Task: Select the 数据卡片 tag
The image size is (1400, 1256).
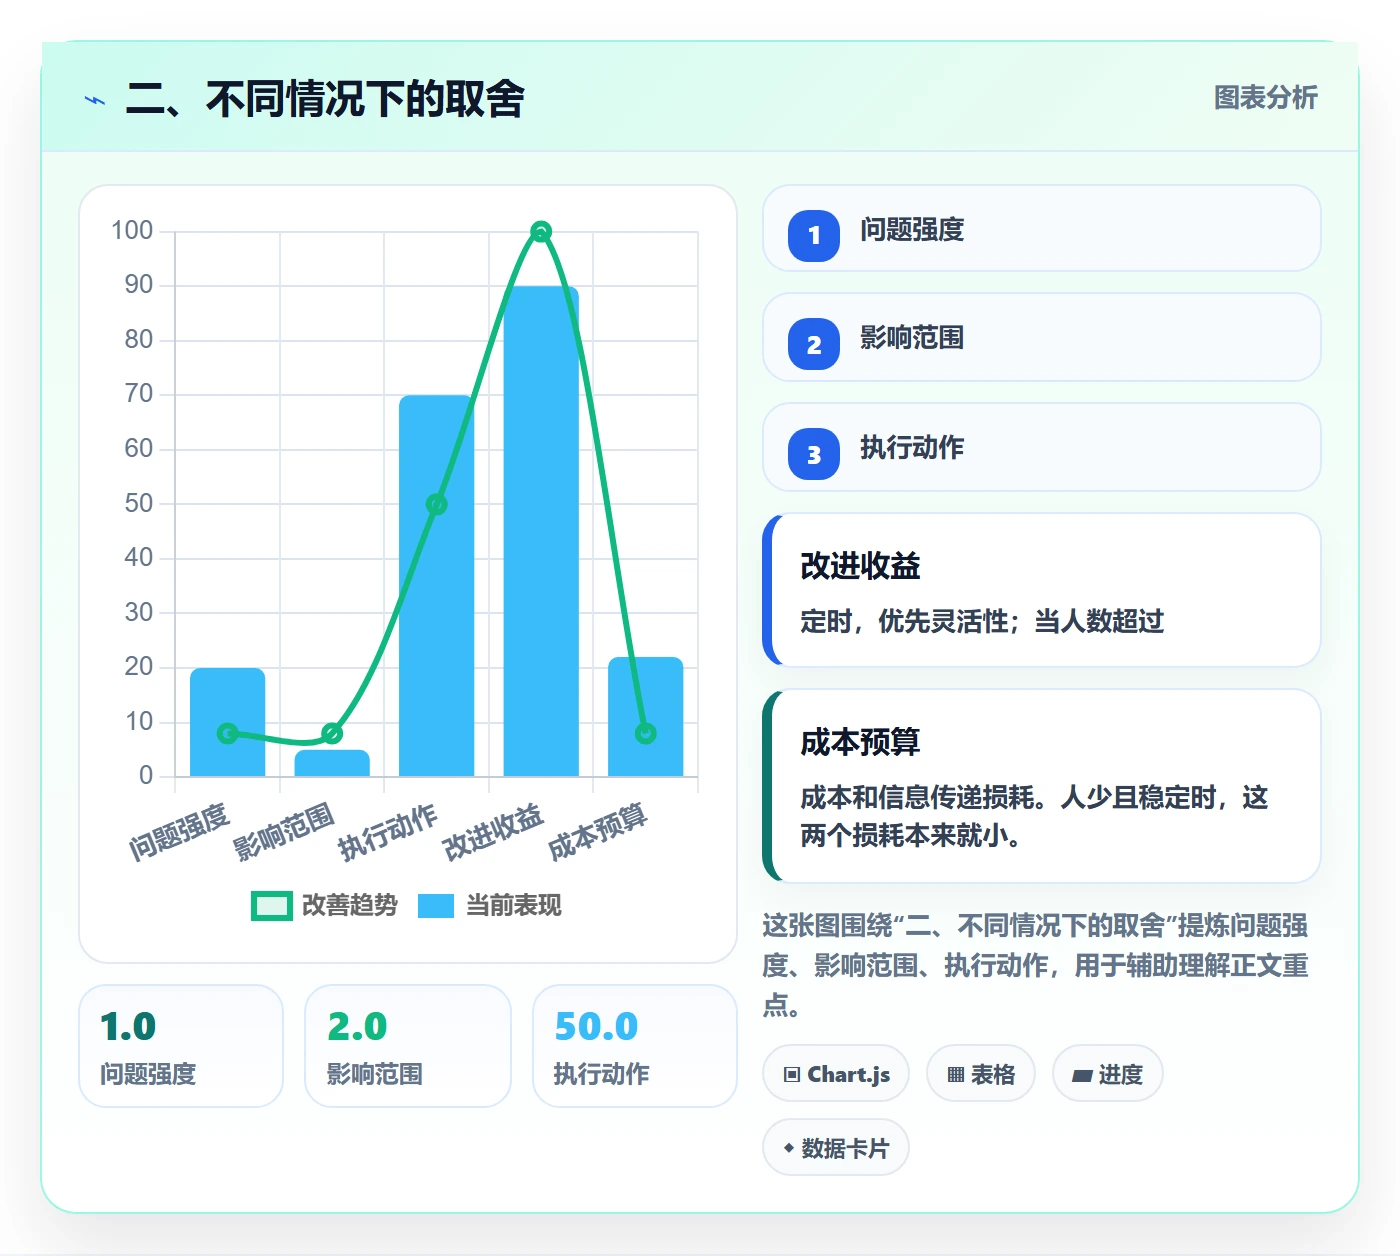Action: (x=836, y=1148)
